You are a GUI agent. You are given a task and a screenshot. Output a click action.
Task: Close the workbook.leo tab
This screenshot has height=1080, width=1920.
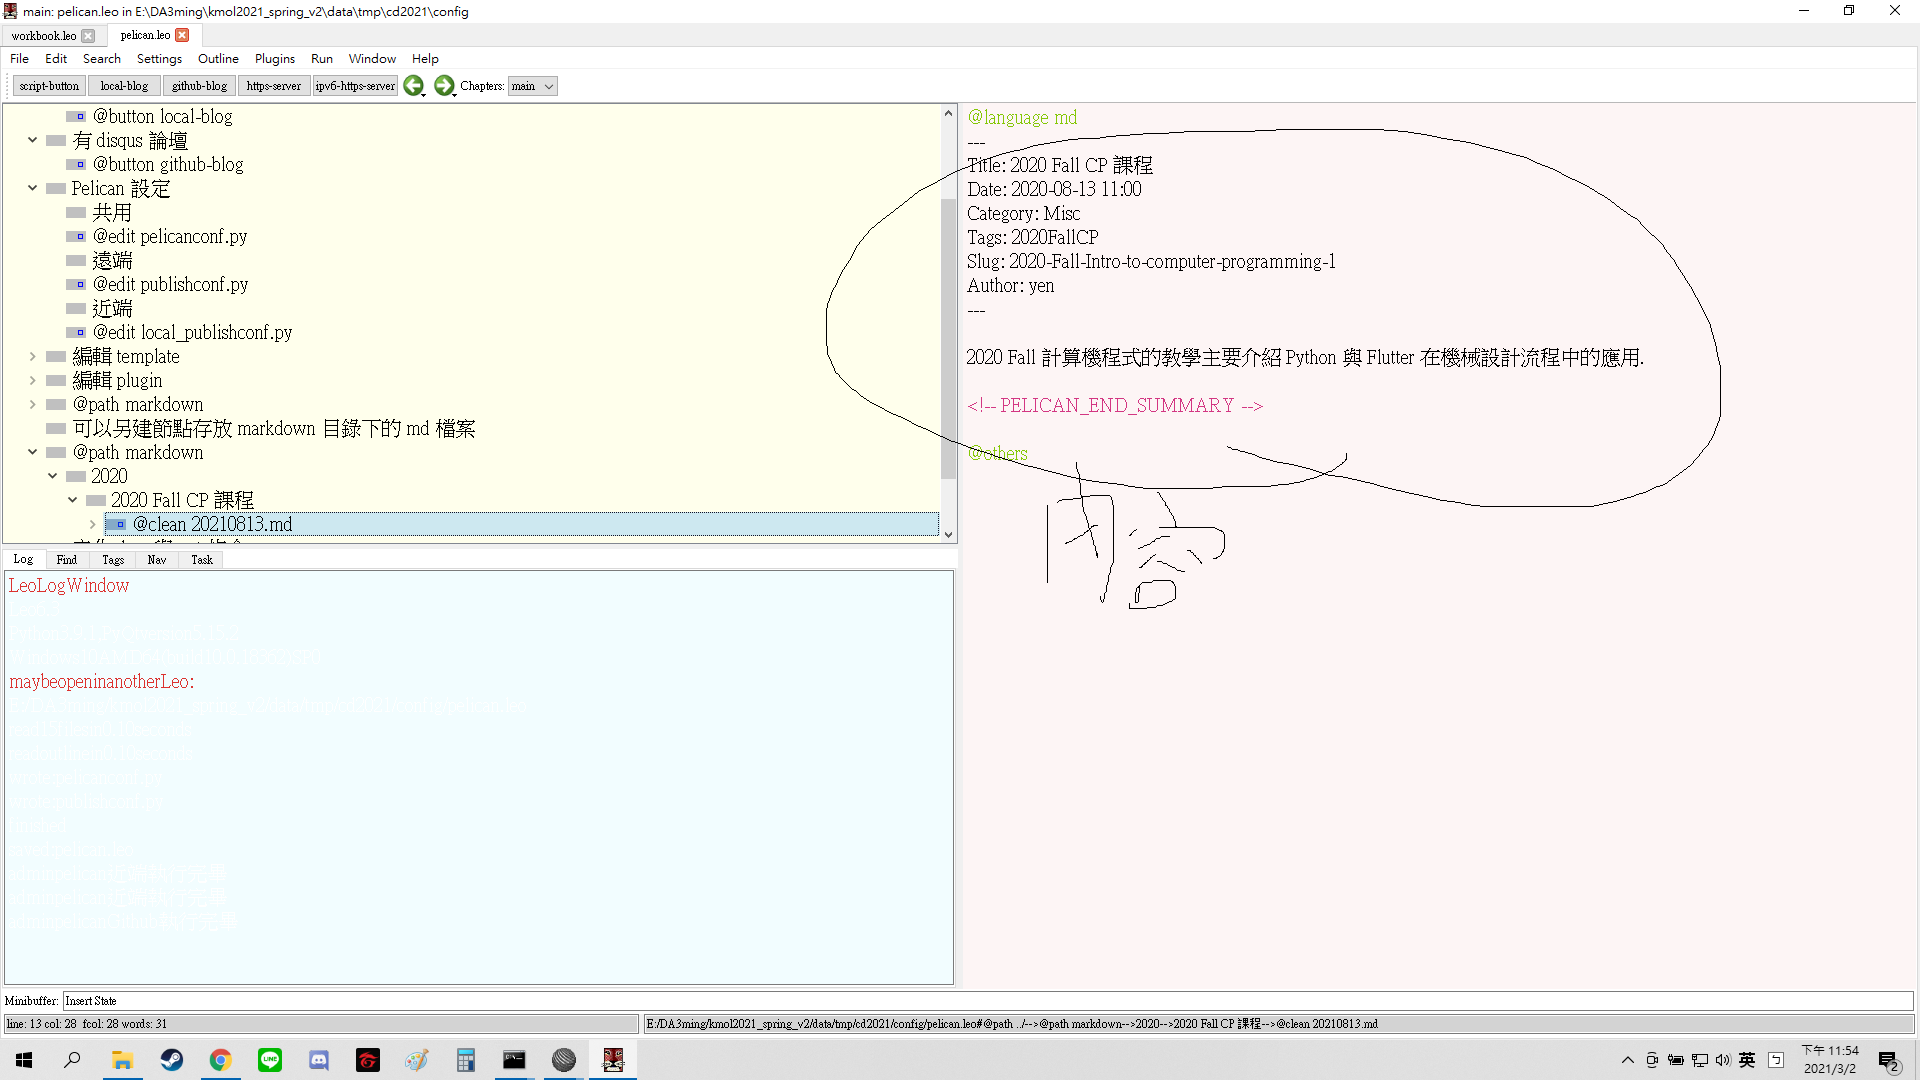[x=88, y=36]
